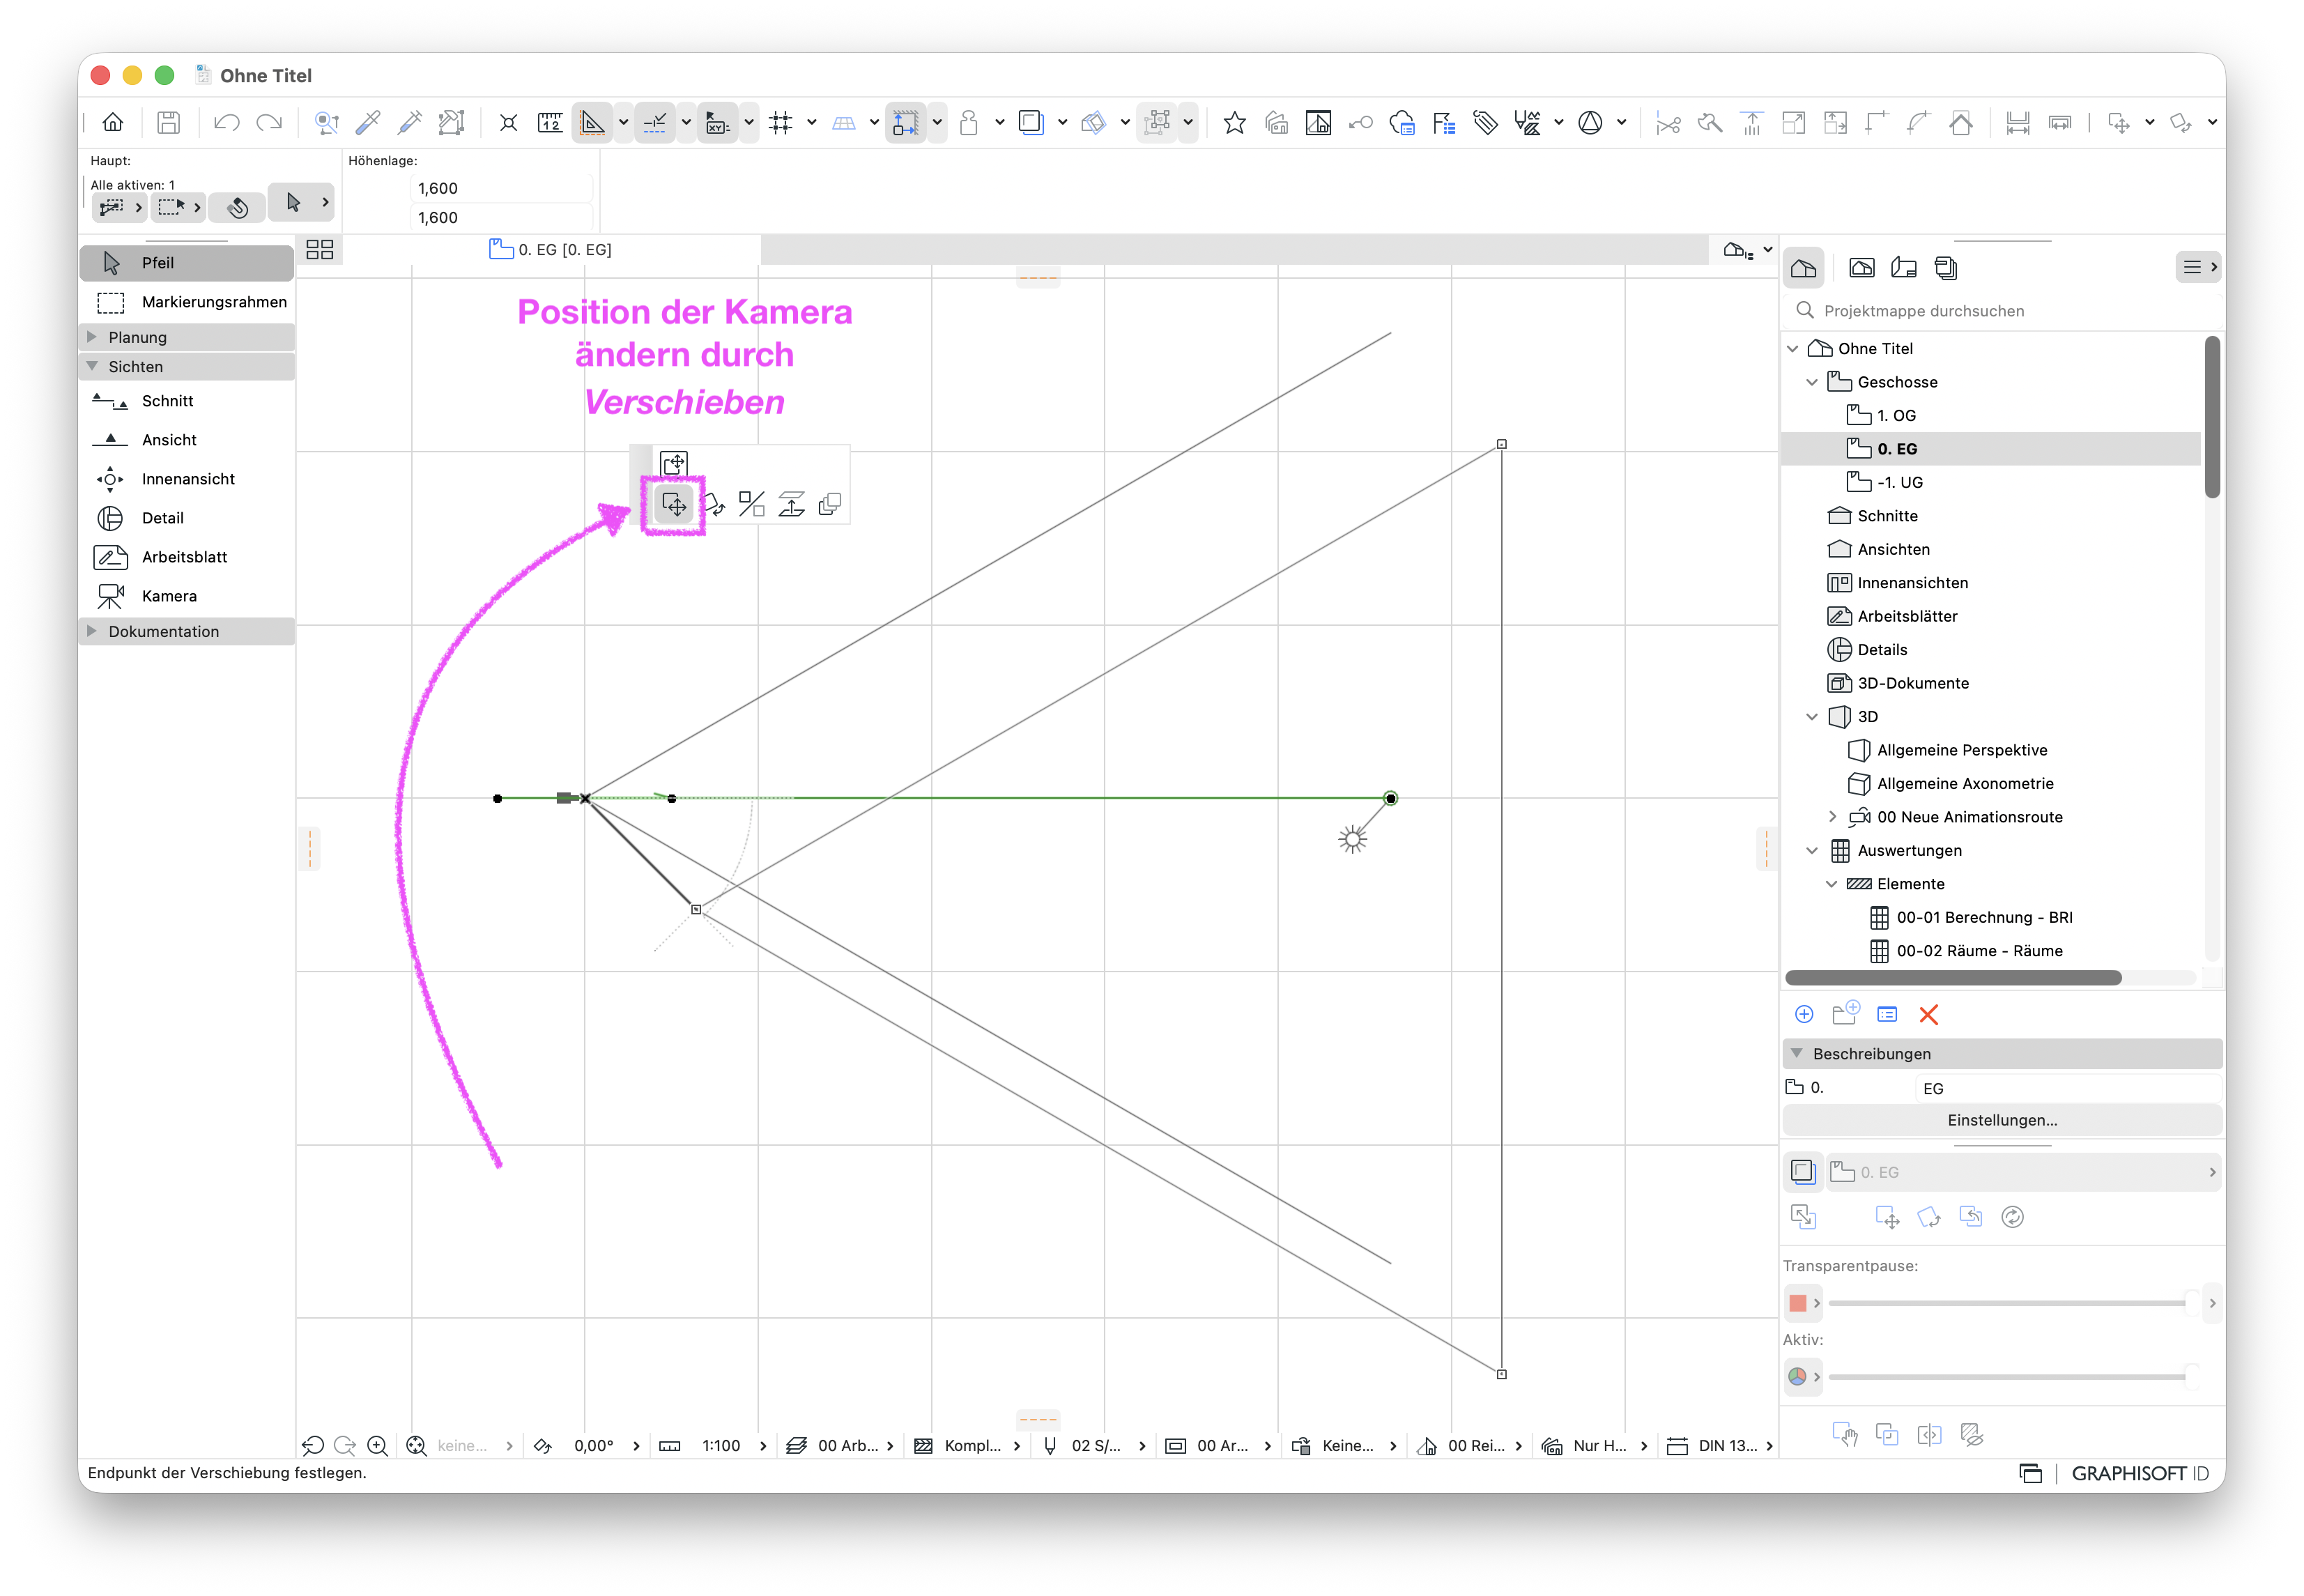
Task: Click the home icon in toolbar
Action: (x=113, y=123)
